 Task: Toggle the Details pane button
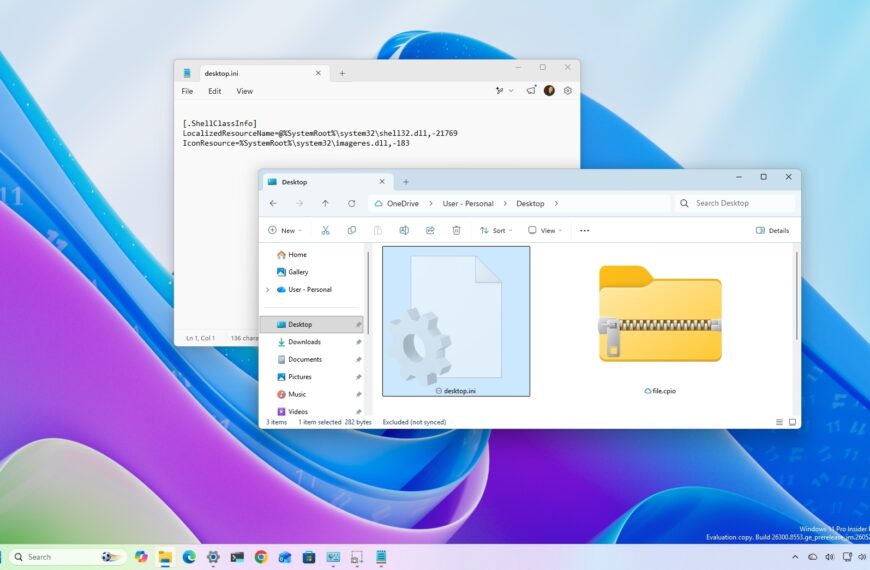(x=772, y=230)
